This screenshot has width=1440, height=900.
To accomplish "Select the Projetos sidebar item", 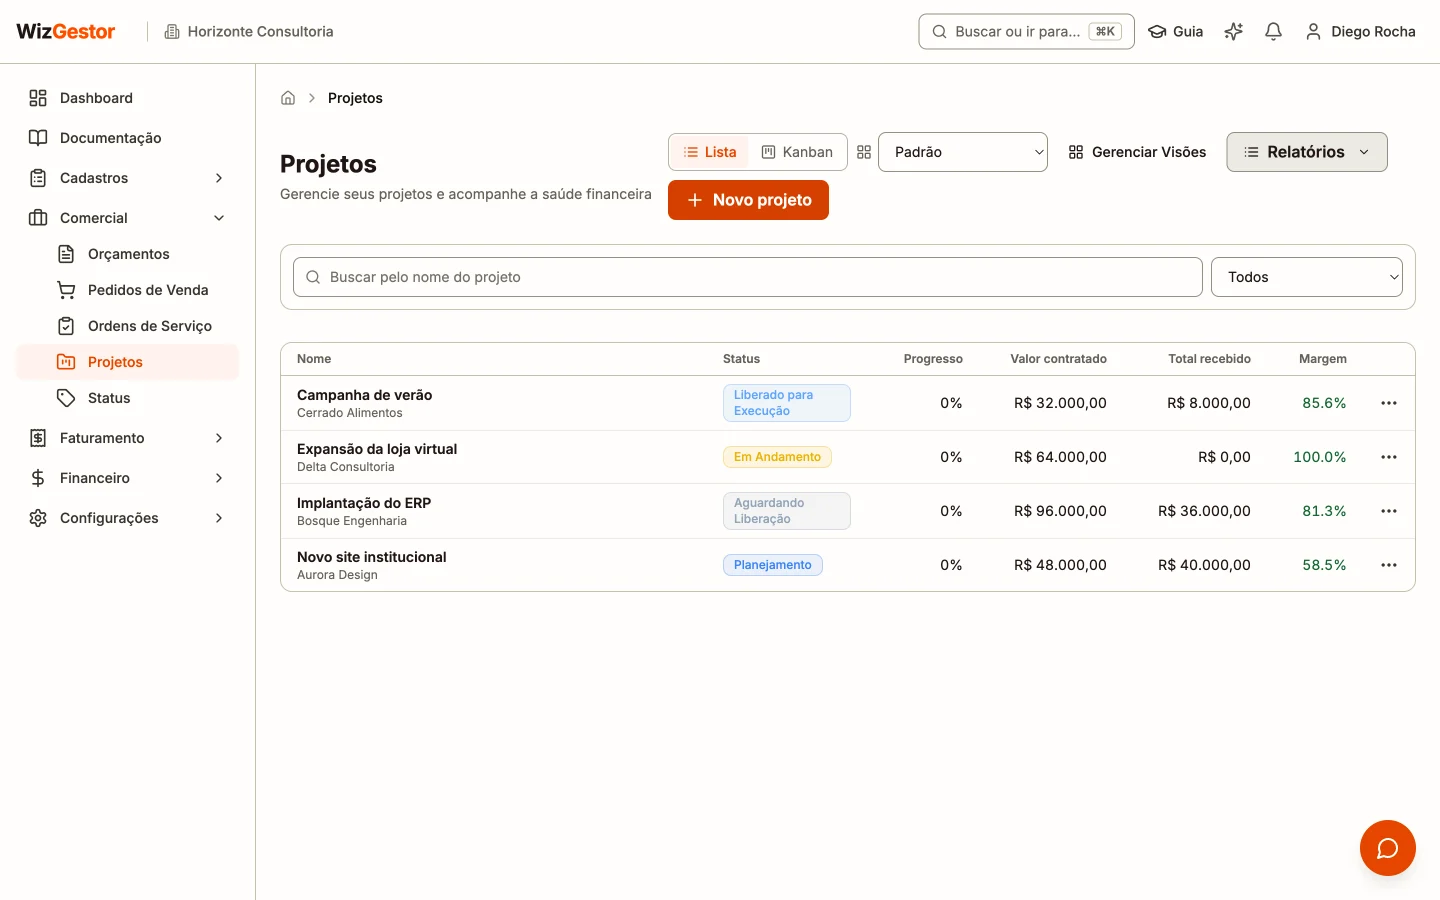I will click(128, 362).
